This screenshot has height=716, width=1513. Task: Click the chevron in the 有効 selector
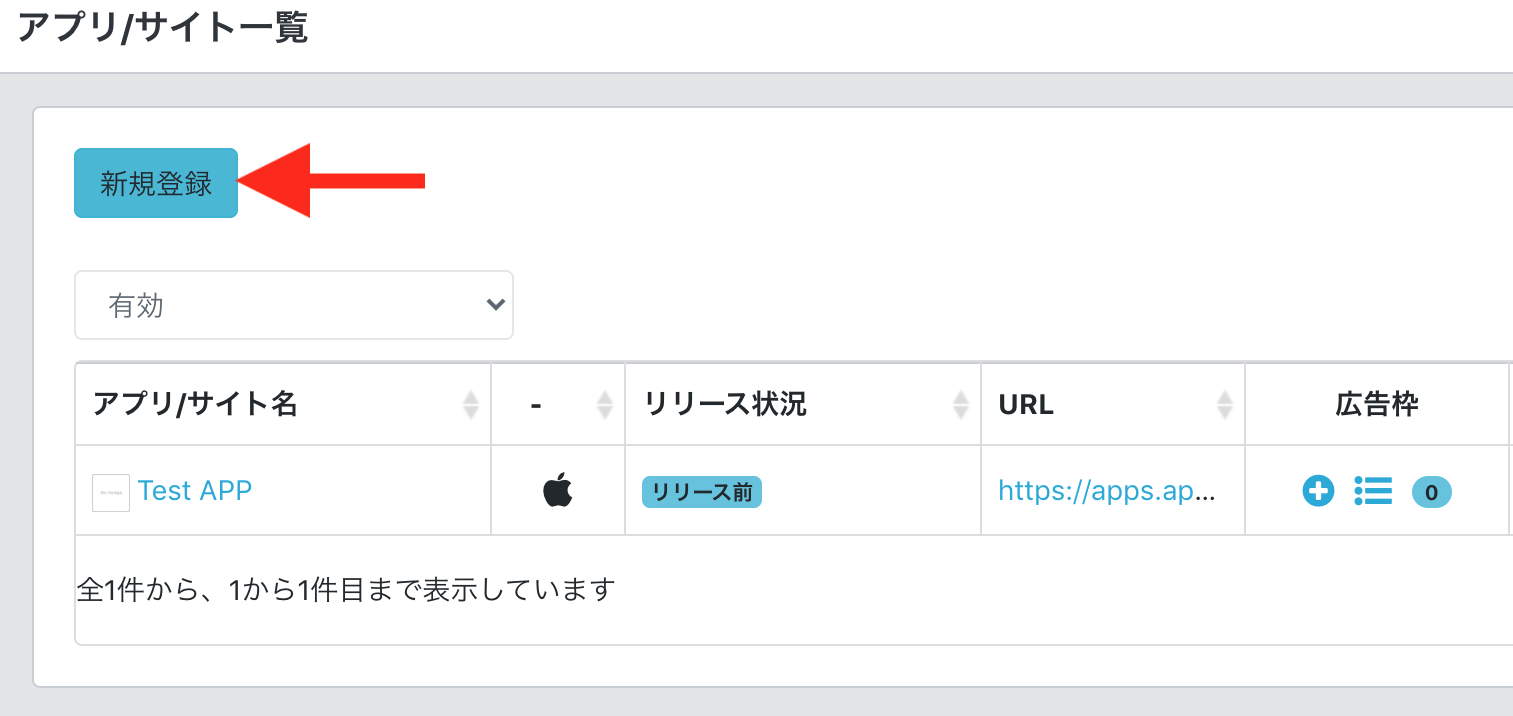pyautogui.click(x=494, y=305)
